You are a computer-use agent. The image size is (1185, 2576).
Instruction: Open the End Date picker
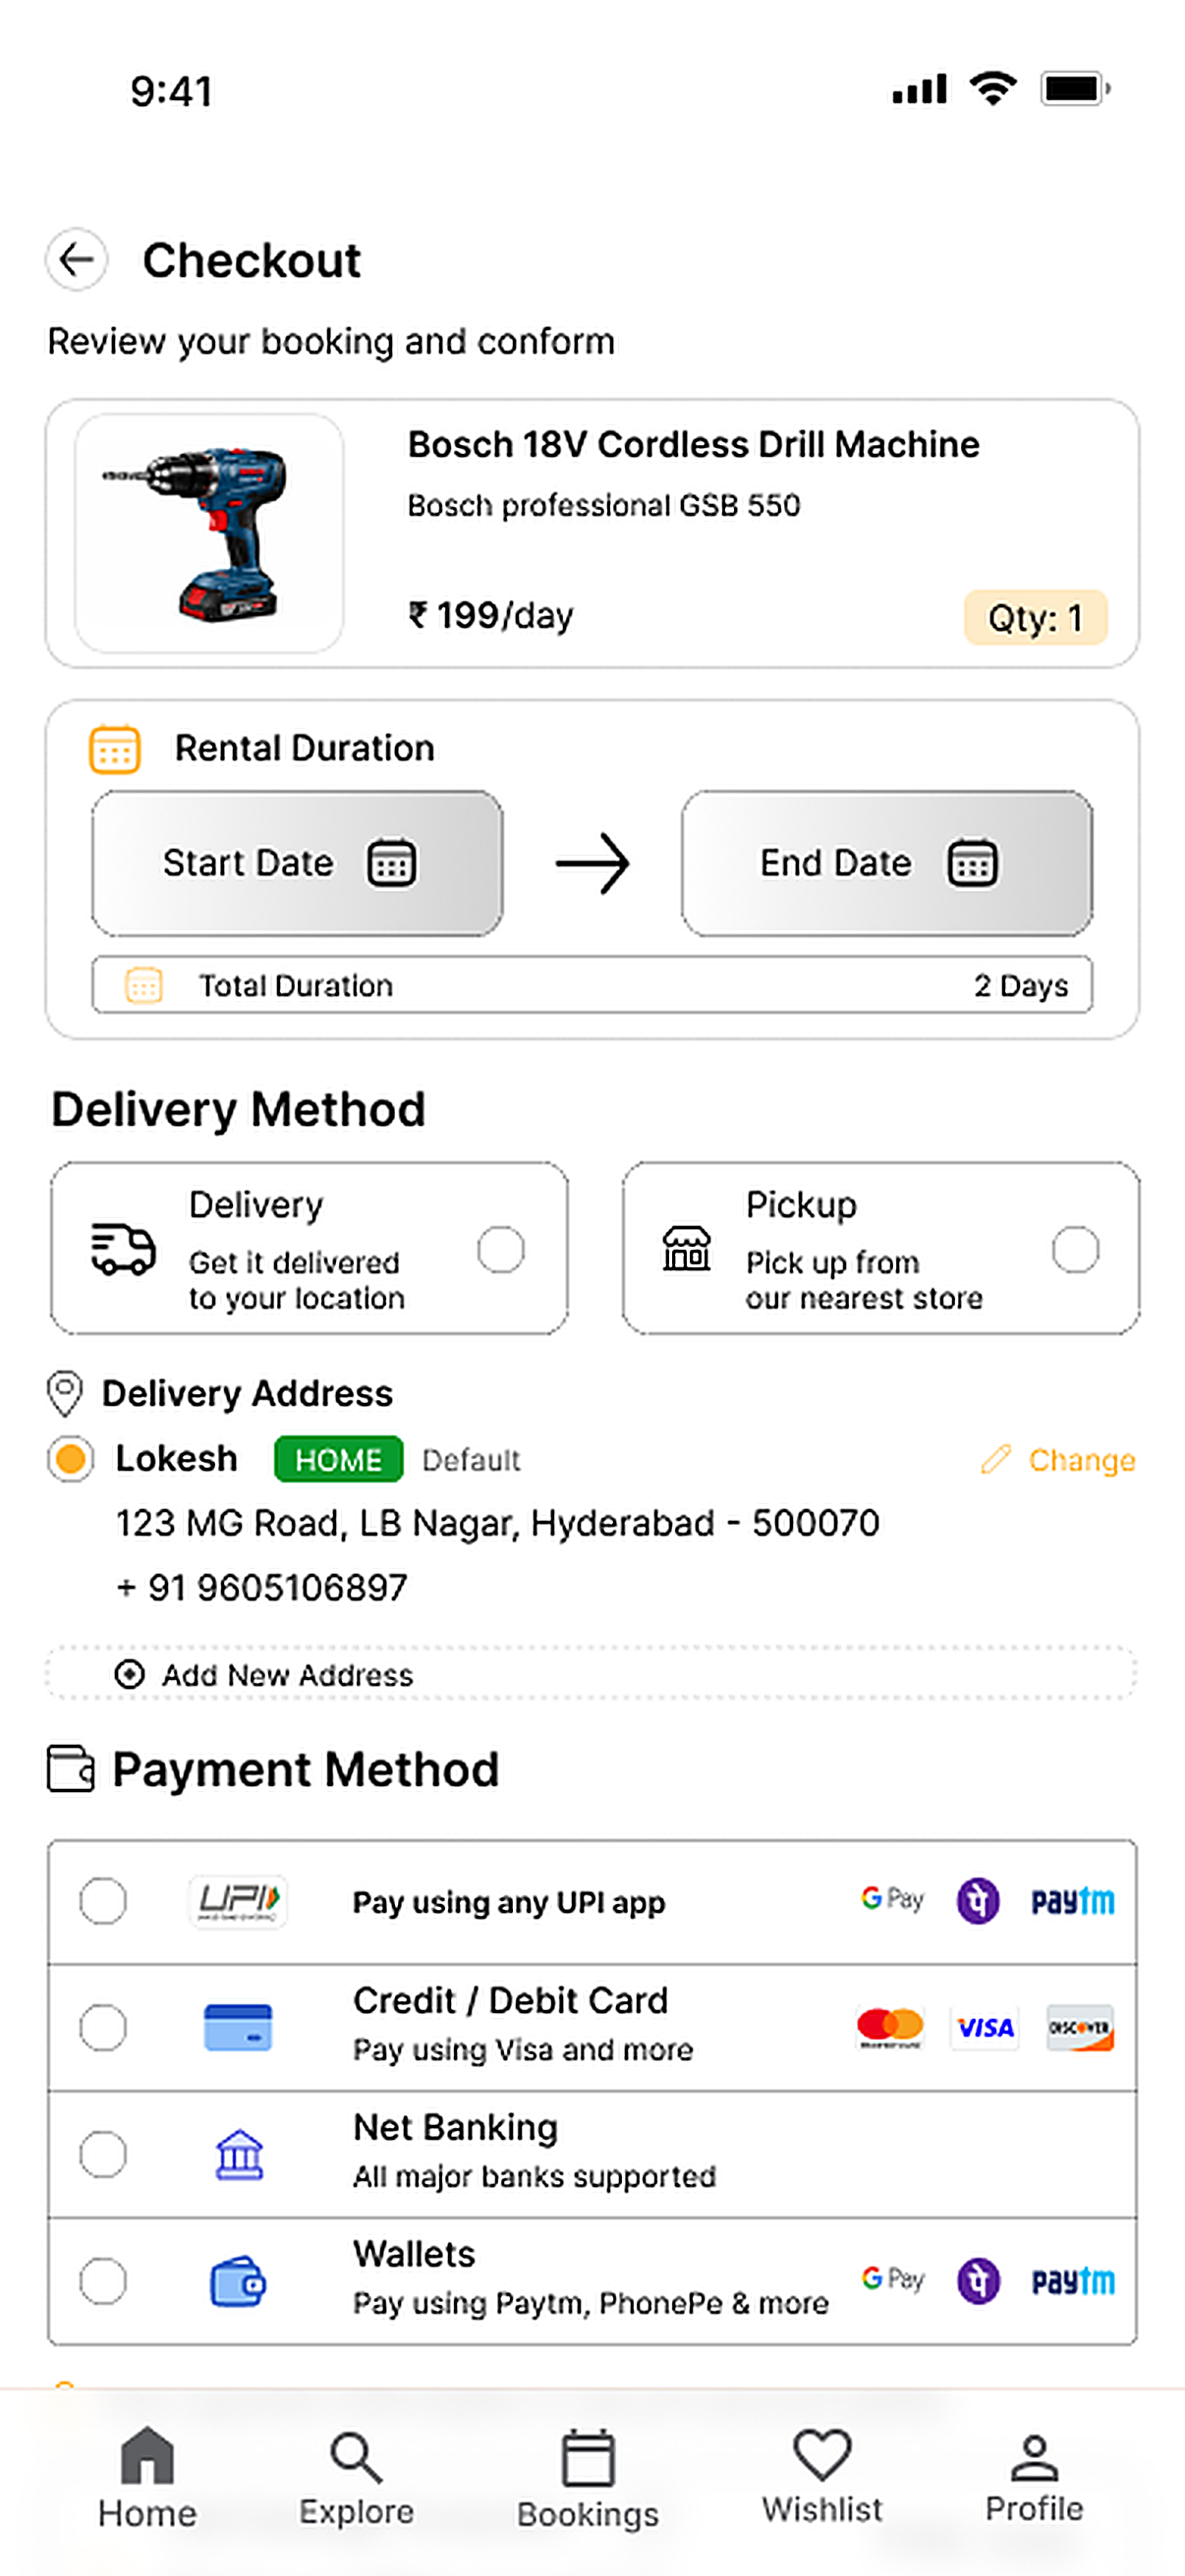pyautogui.click(x=887, y=863)
